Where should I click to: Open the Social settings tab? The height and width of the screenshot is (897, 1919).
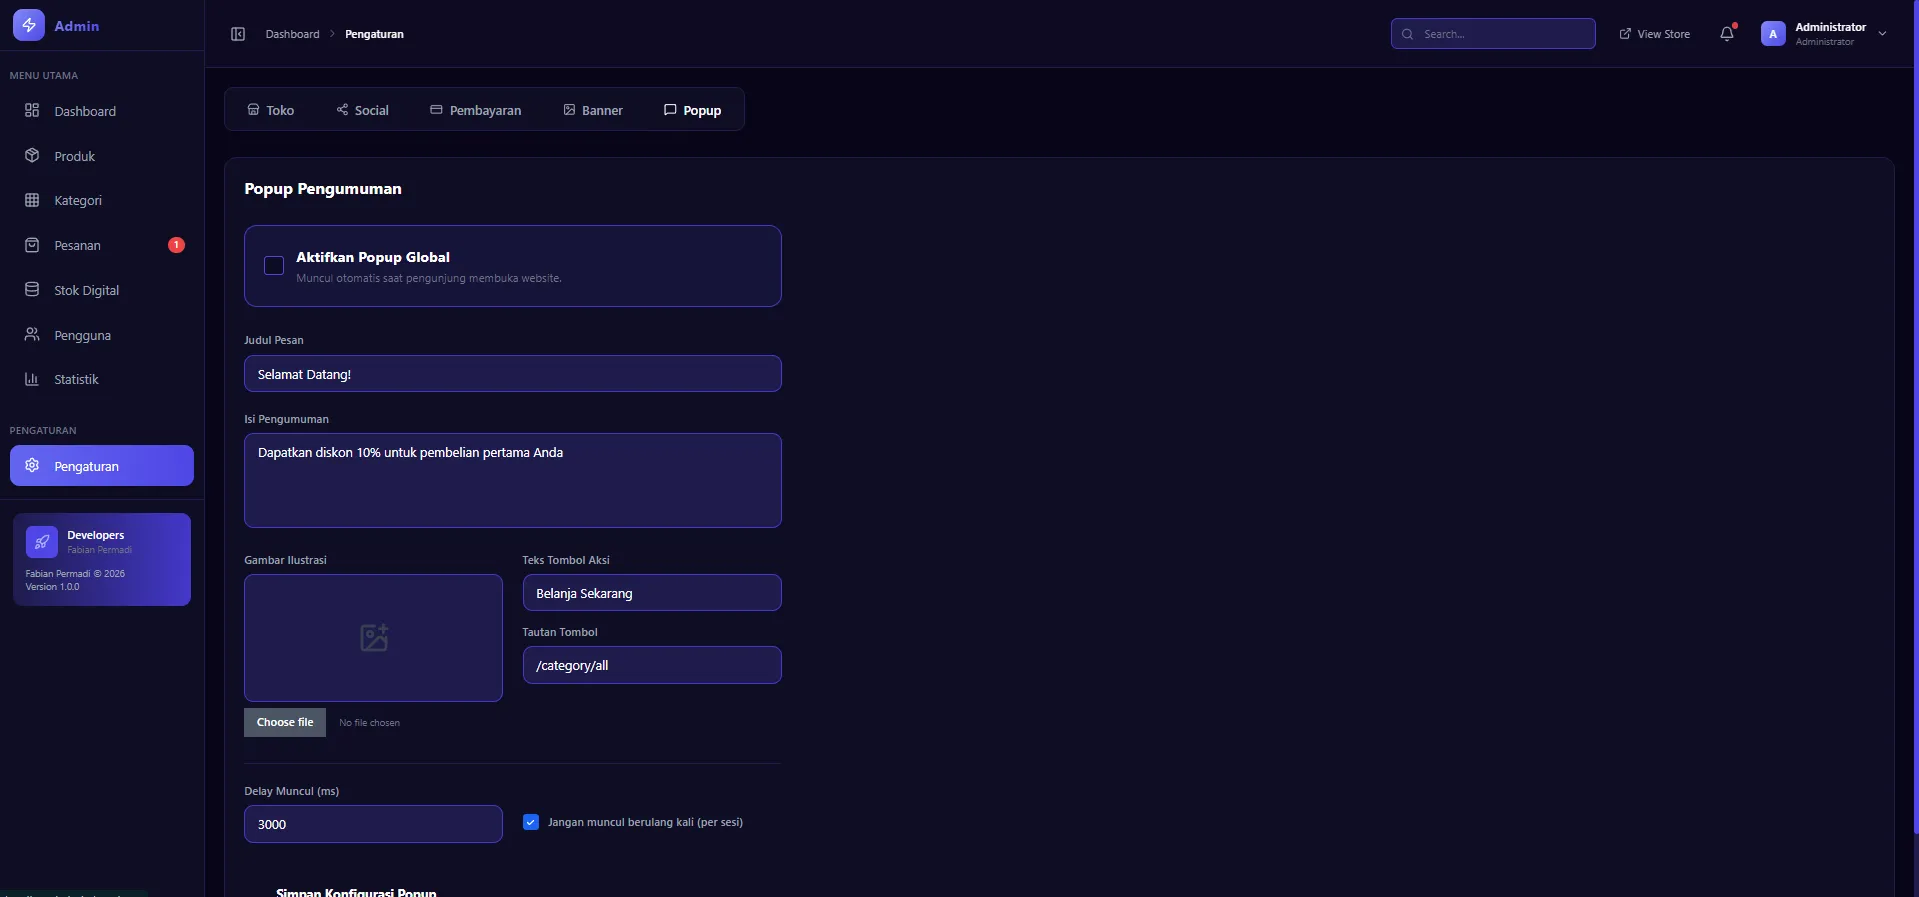coord(363,111)
